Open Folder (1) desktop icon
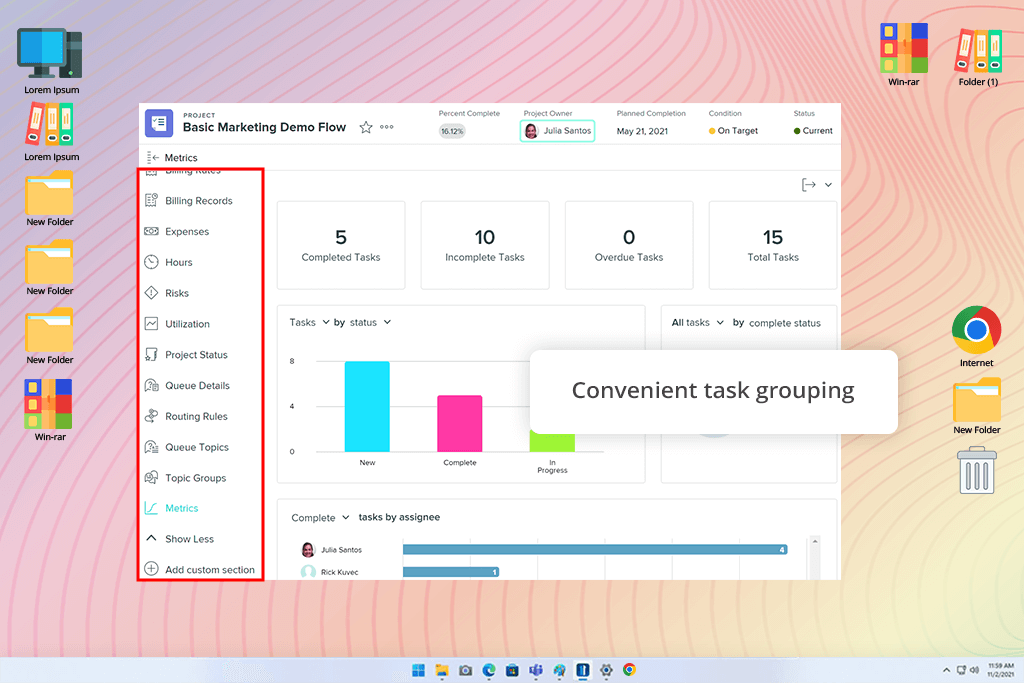The width and height of the screenshot is (1024, 683). (x=978, y=57)
